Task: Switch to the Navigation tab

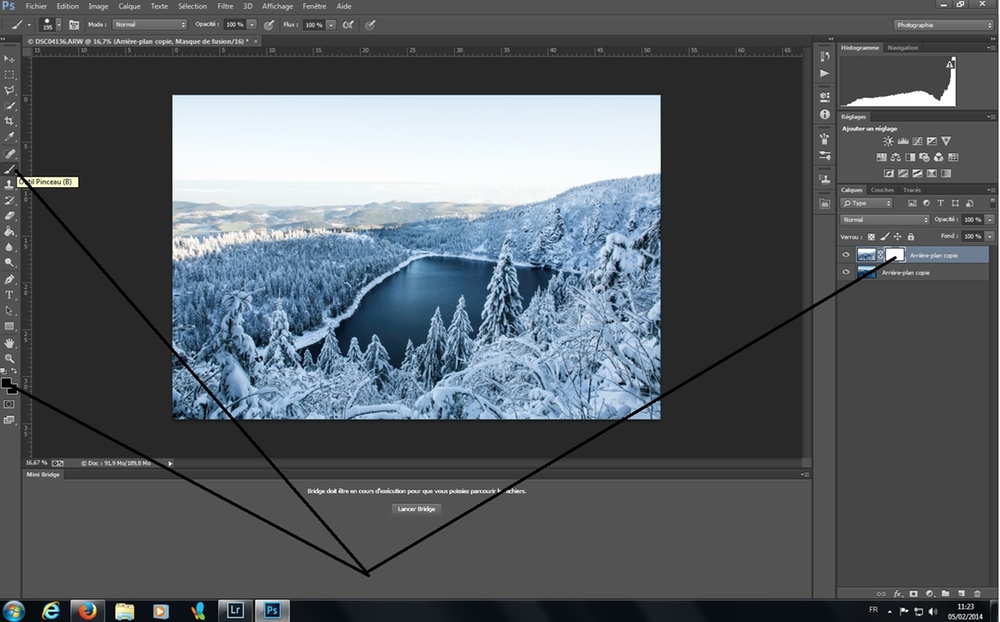Action: pyautogui.click(x=902, y=48)
